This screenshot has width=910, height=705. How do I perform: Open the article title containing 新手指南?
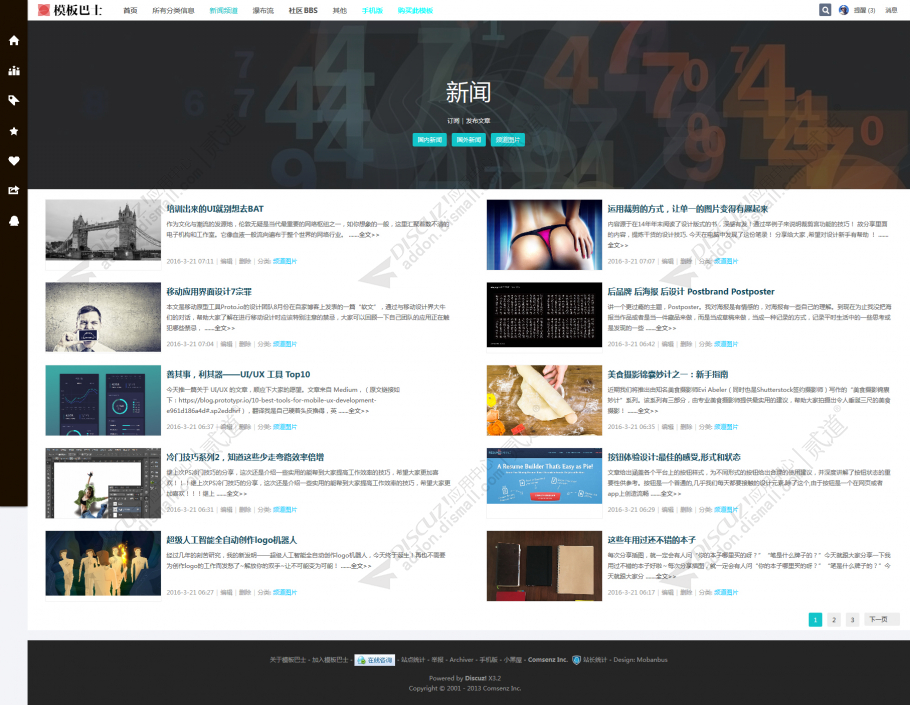click(x=667, y=374)
